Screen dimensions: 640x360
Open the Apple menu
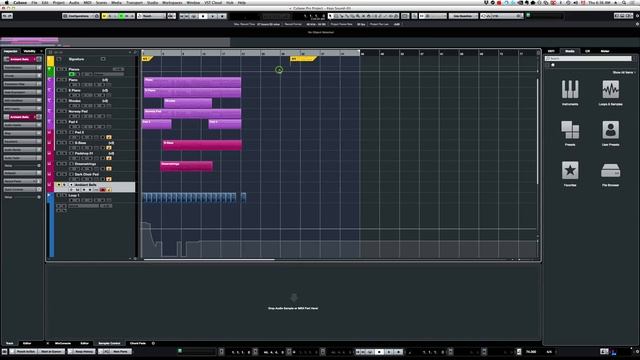[6, 2]
